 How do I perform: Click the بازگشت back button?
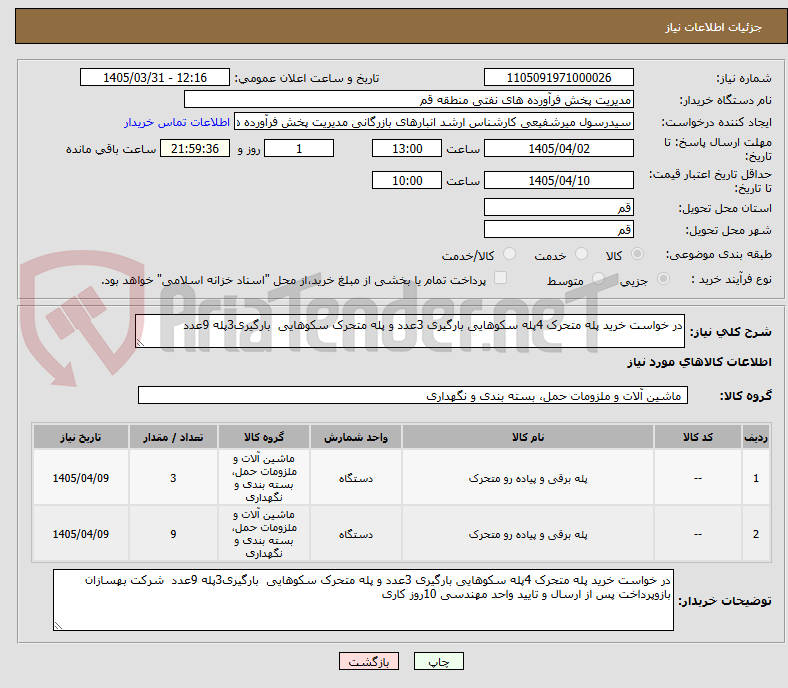[369, 661]
